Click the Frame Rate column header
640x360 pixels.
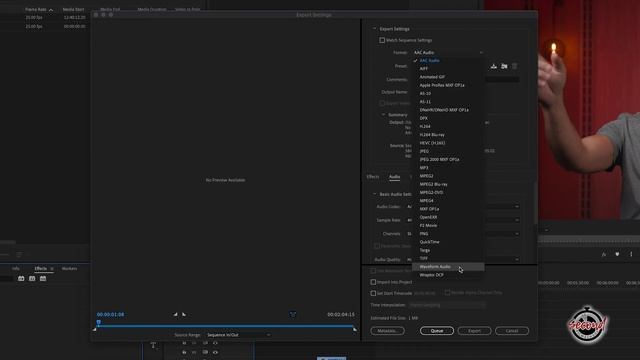pyautogui.click(x=36, y=9)
